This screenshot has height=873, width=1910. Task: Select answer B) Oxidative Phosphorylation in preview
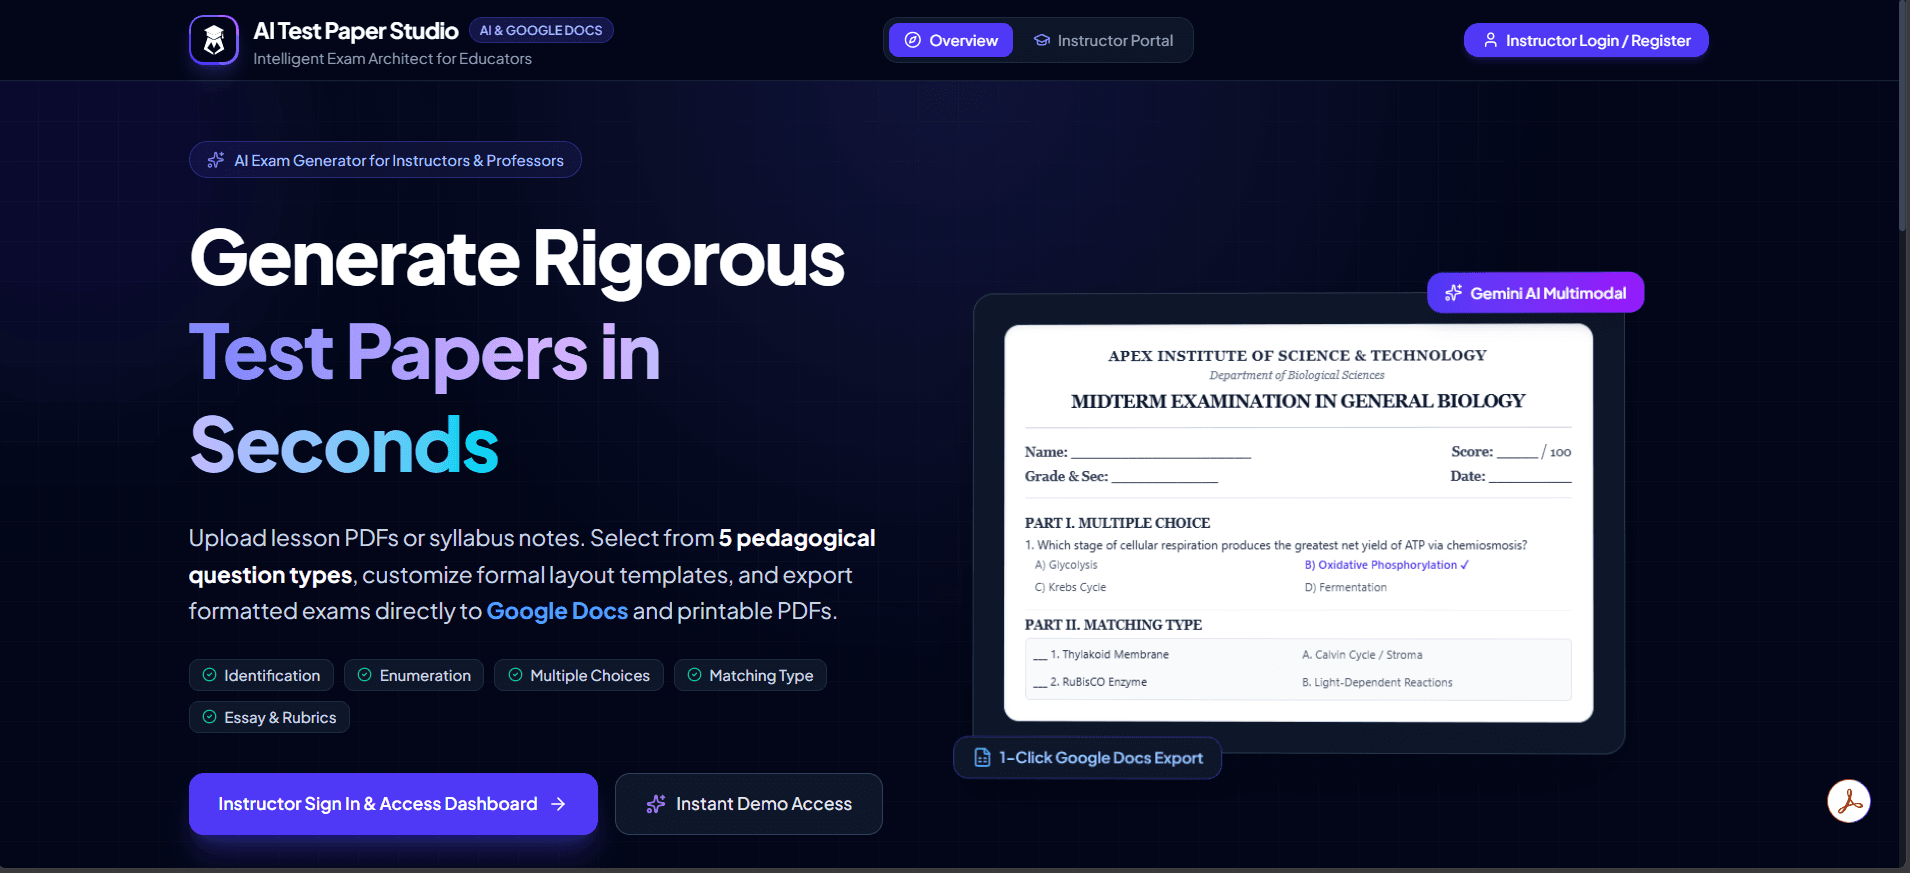1386,565
